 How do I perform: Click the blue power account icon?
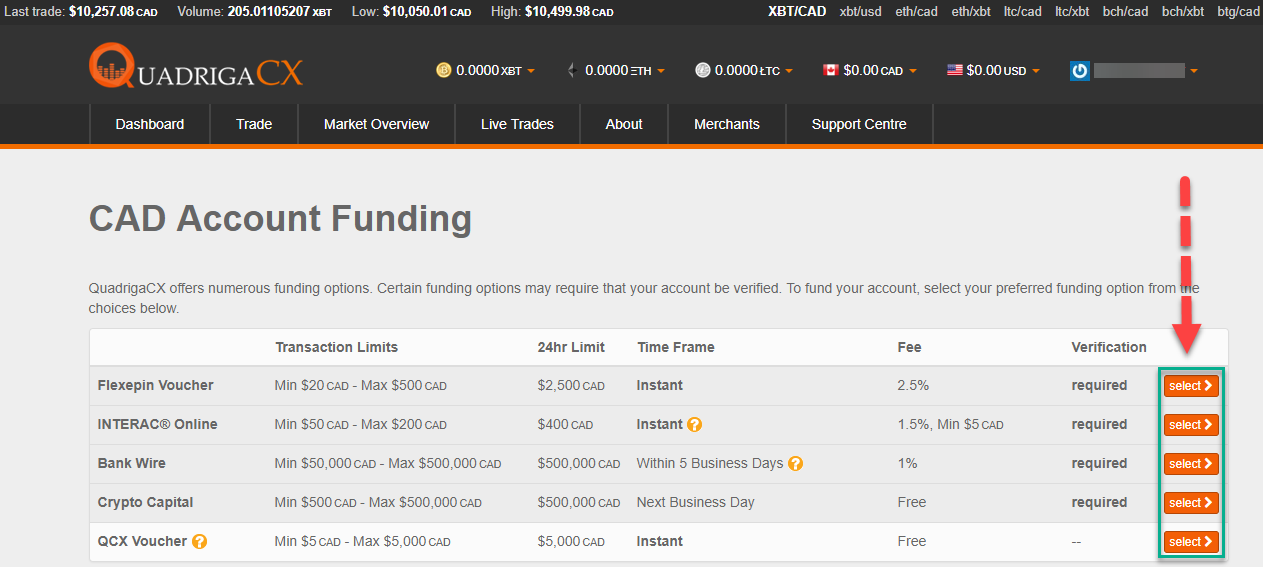point(1079,71)
